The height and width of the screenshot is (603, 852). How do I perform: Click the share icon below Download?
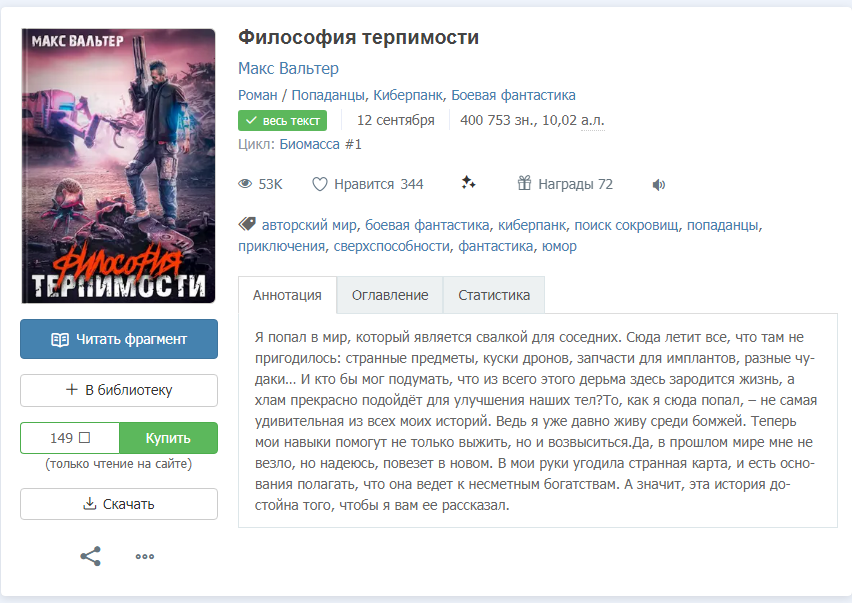click(x=91, y=556)
